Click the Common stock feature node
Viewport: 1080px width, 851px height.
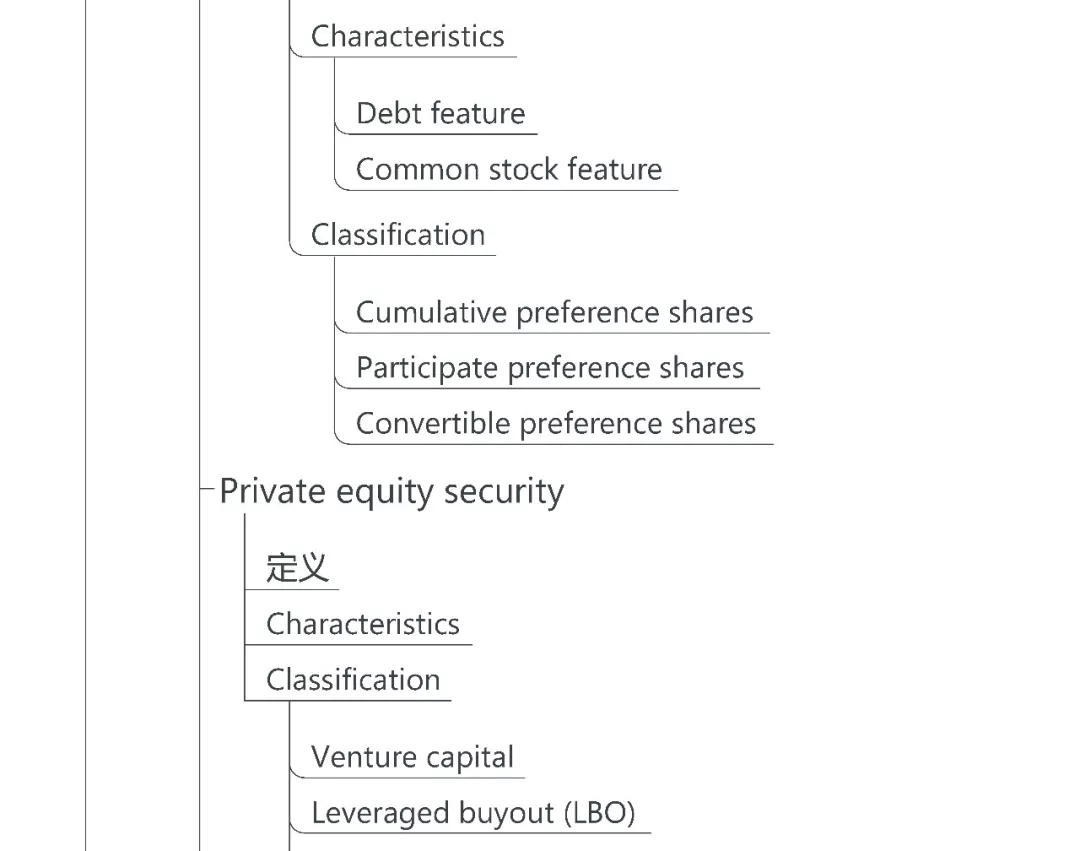click(508, 169)
